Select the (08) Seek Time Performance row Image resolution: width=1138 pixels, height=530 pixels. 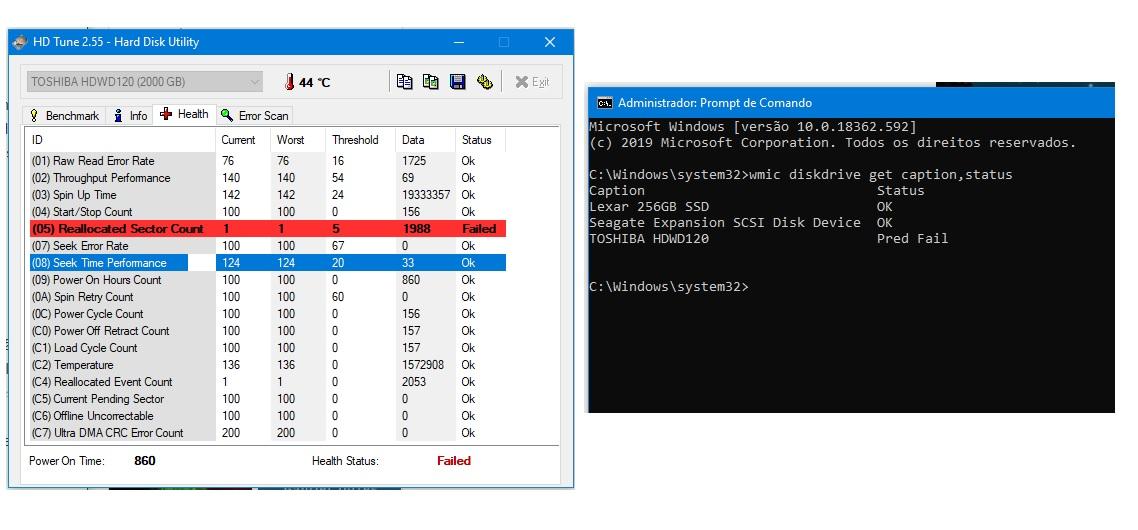click(268, 263)
